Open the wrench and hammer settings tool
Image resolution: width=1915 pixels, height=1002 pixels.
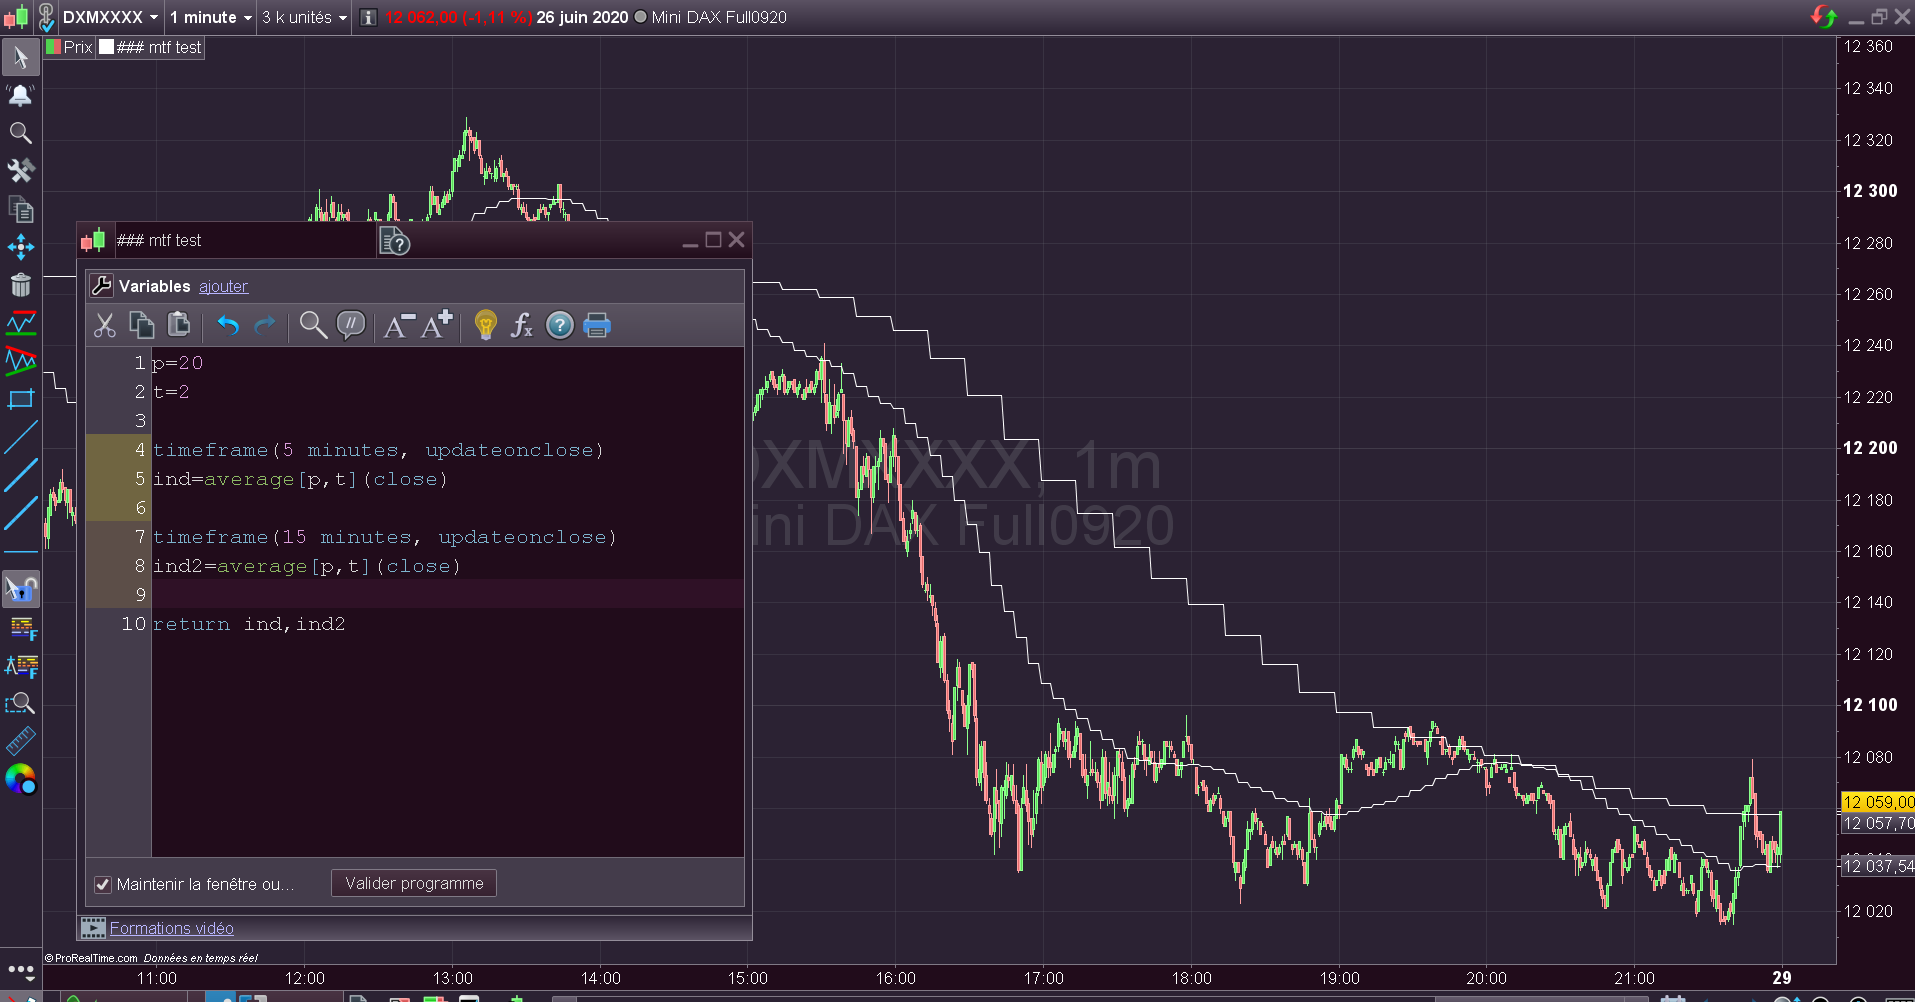tap(20, 171)
